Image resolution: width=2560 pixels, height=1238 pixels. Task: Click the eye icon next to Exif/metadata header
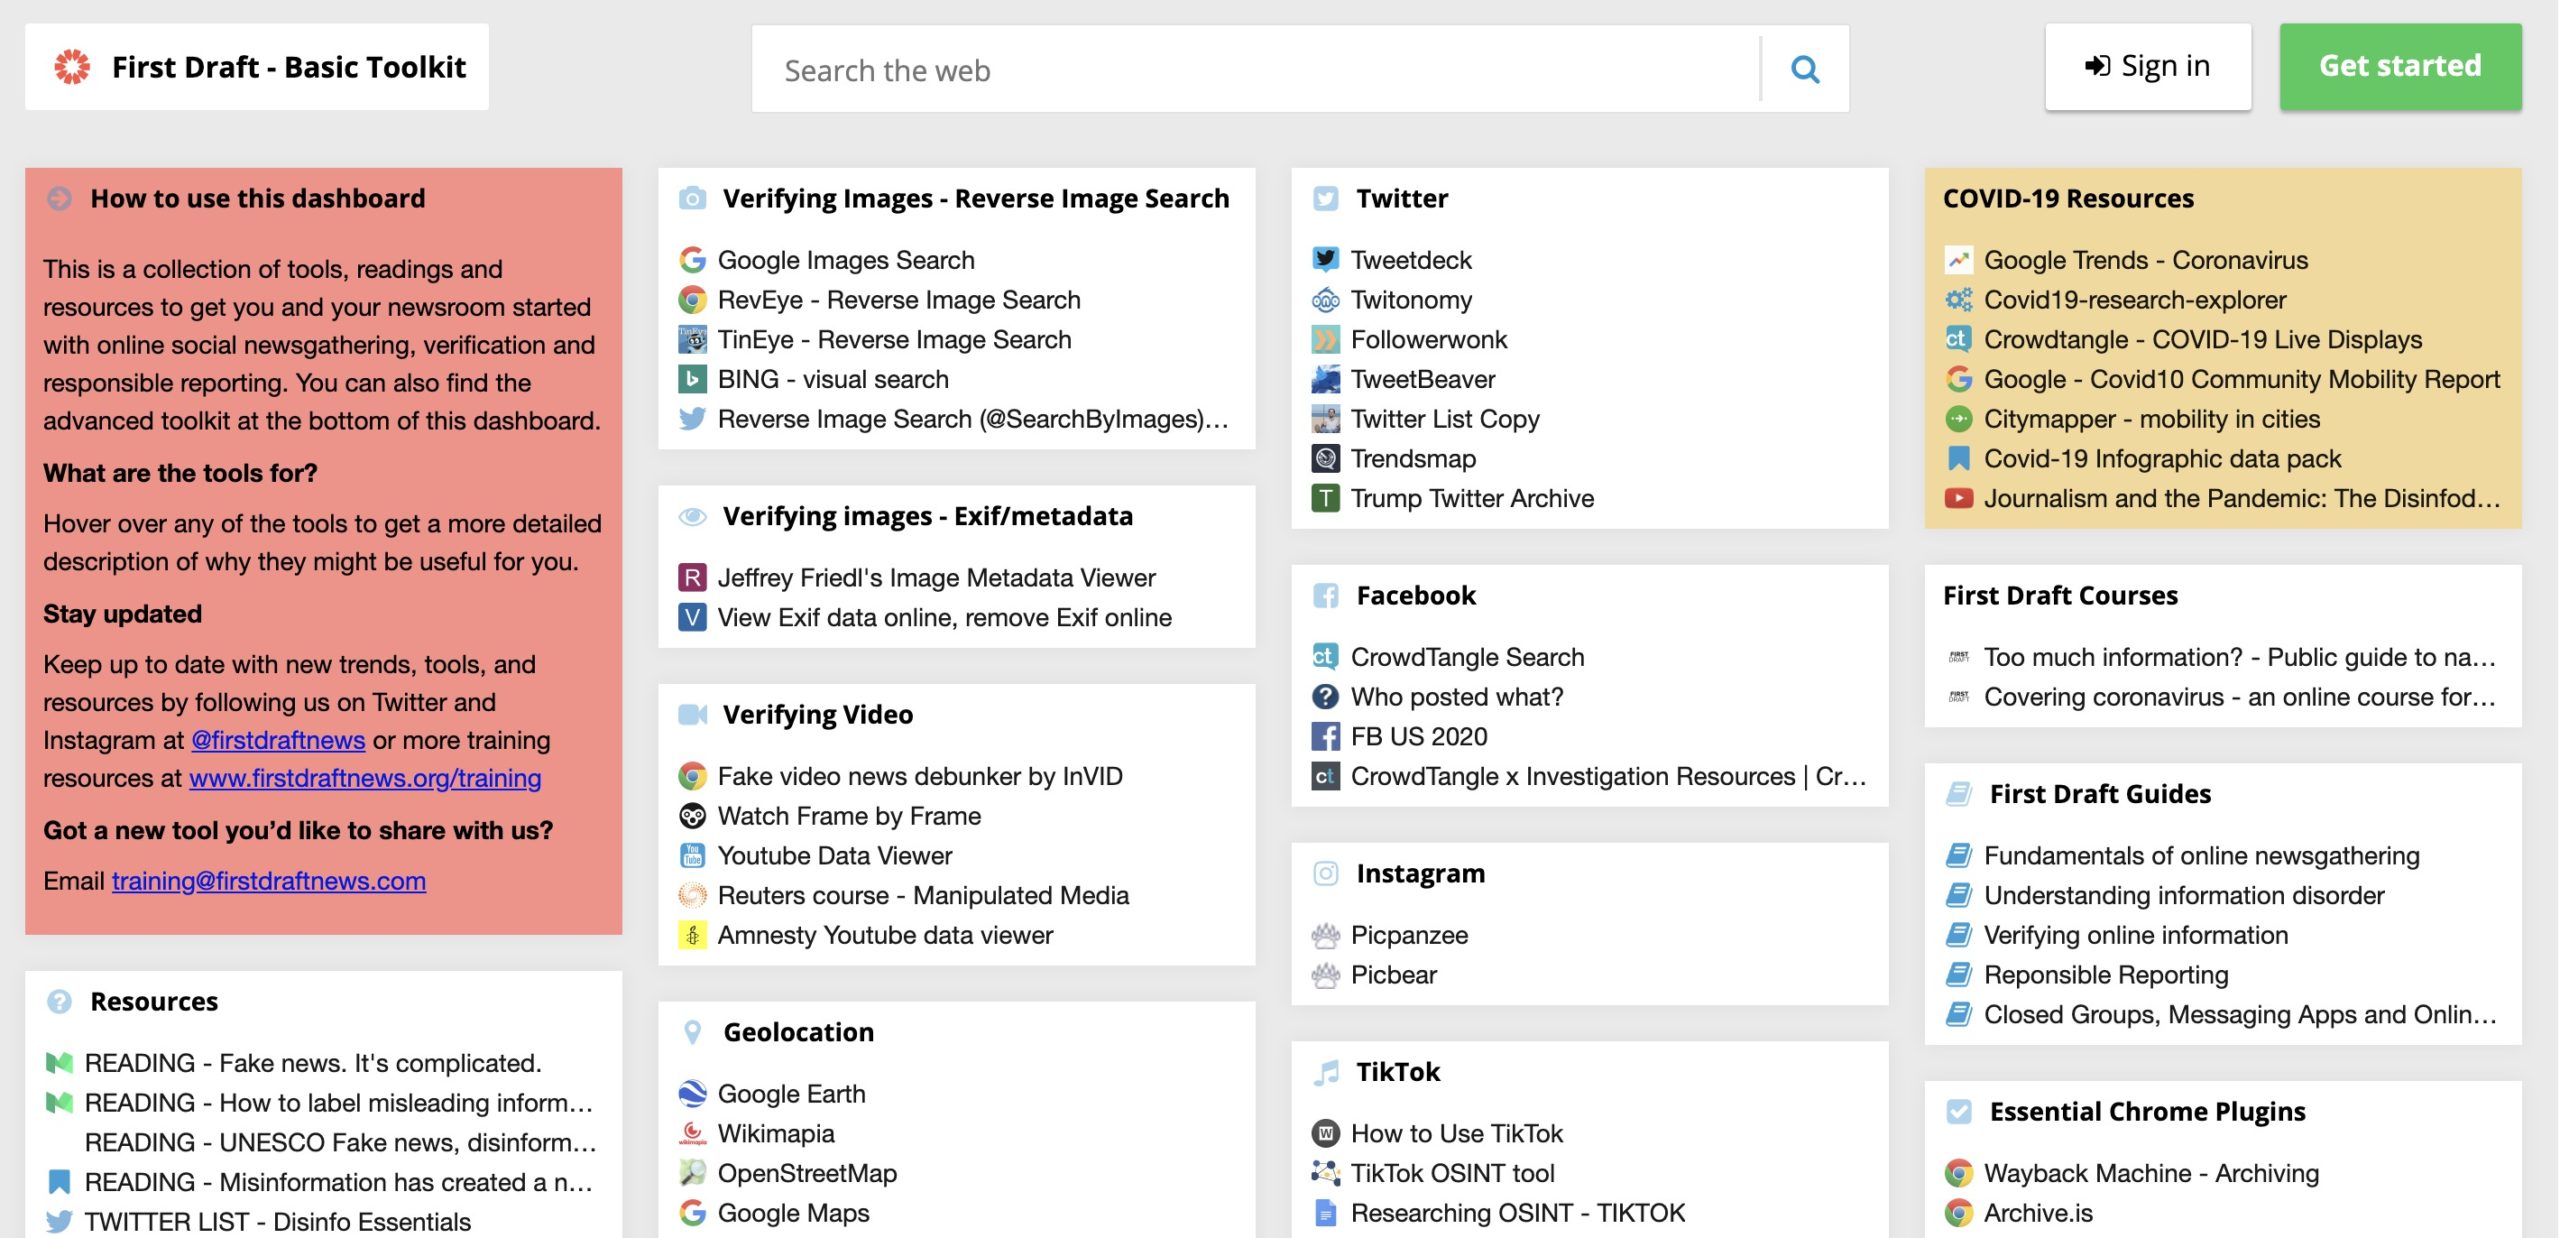[x=692, y=516]
